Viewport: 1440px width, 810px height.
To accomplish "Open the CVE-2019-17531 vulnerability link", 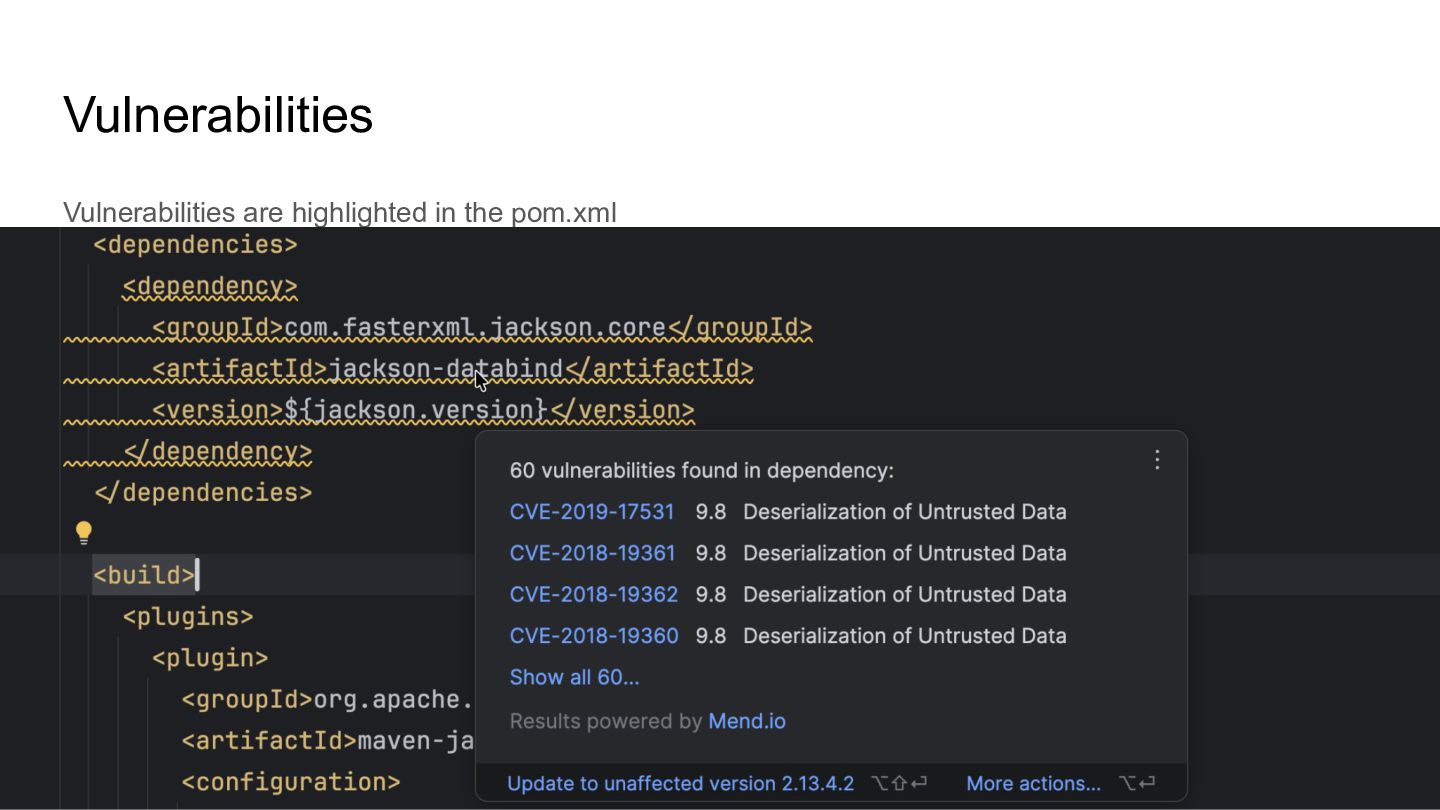I will [592, 512].
